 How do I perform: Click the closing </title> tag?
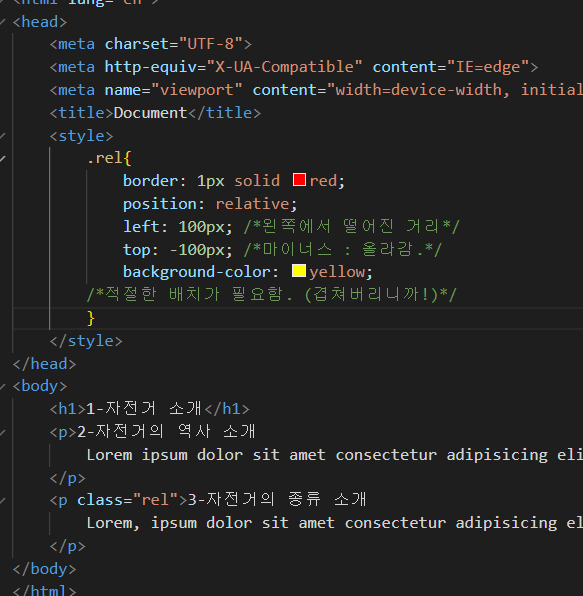(224, 113)
